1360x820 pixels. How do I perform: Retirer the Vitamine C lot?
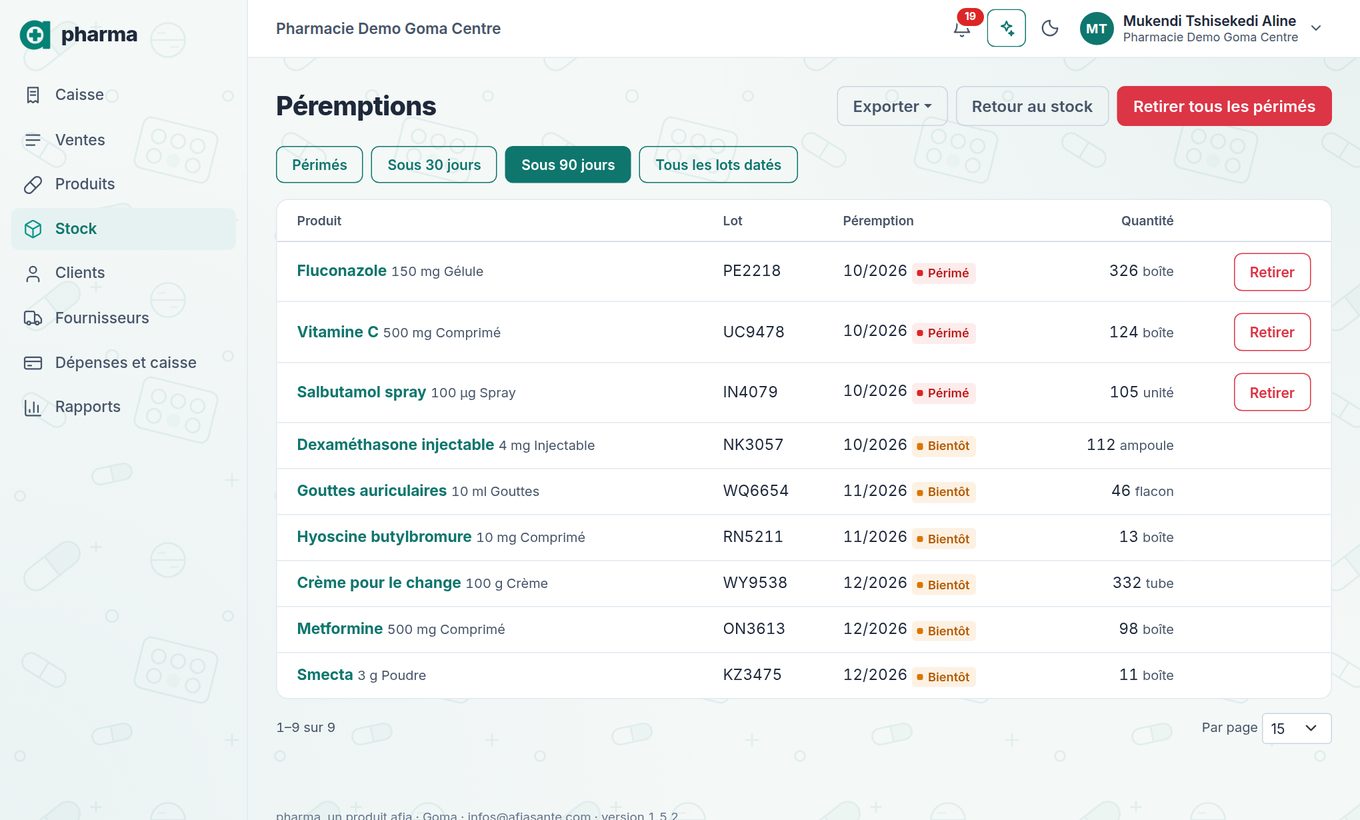pyautogui.click(x=1272, y=332)
